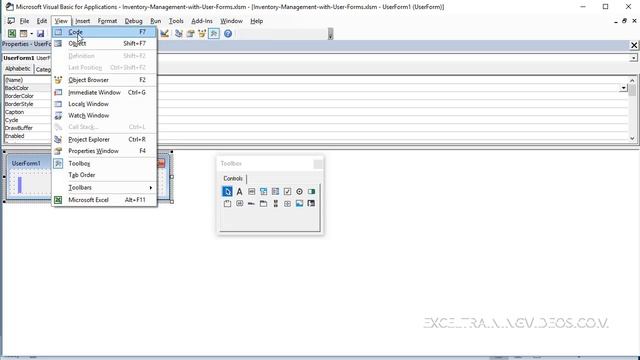
Task: Choose Project Explorer in View menu
Action: (x=104, y=140)
